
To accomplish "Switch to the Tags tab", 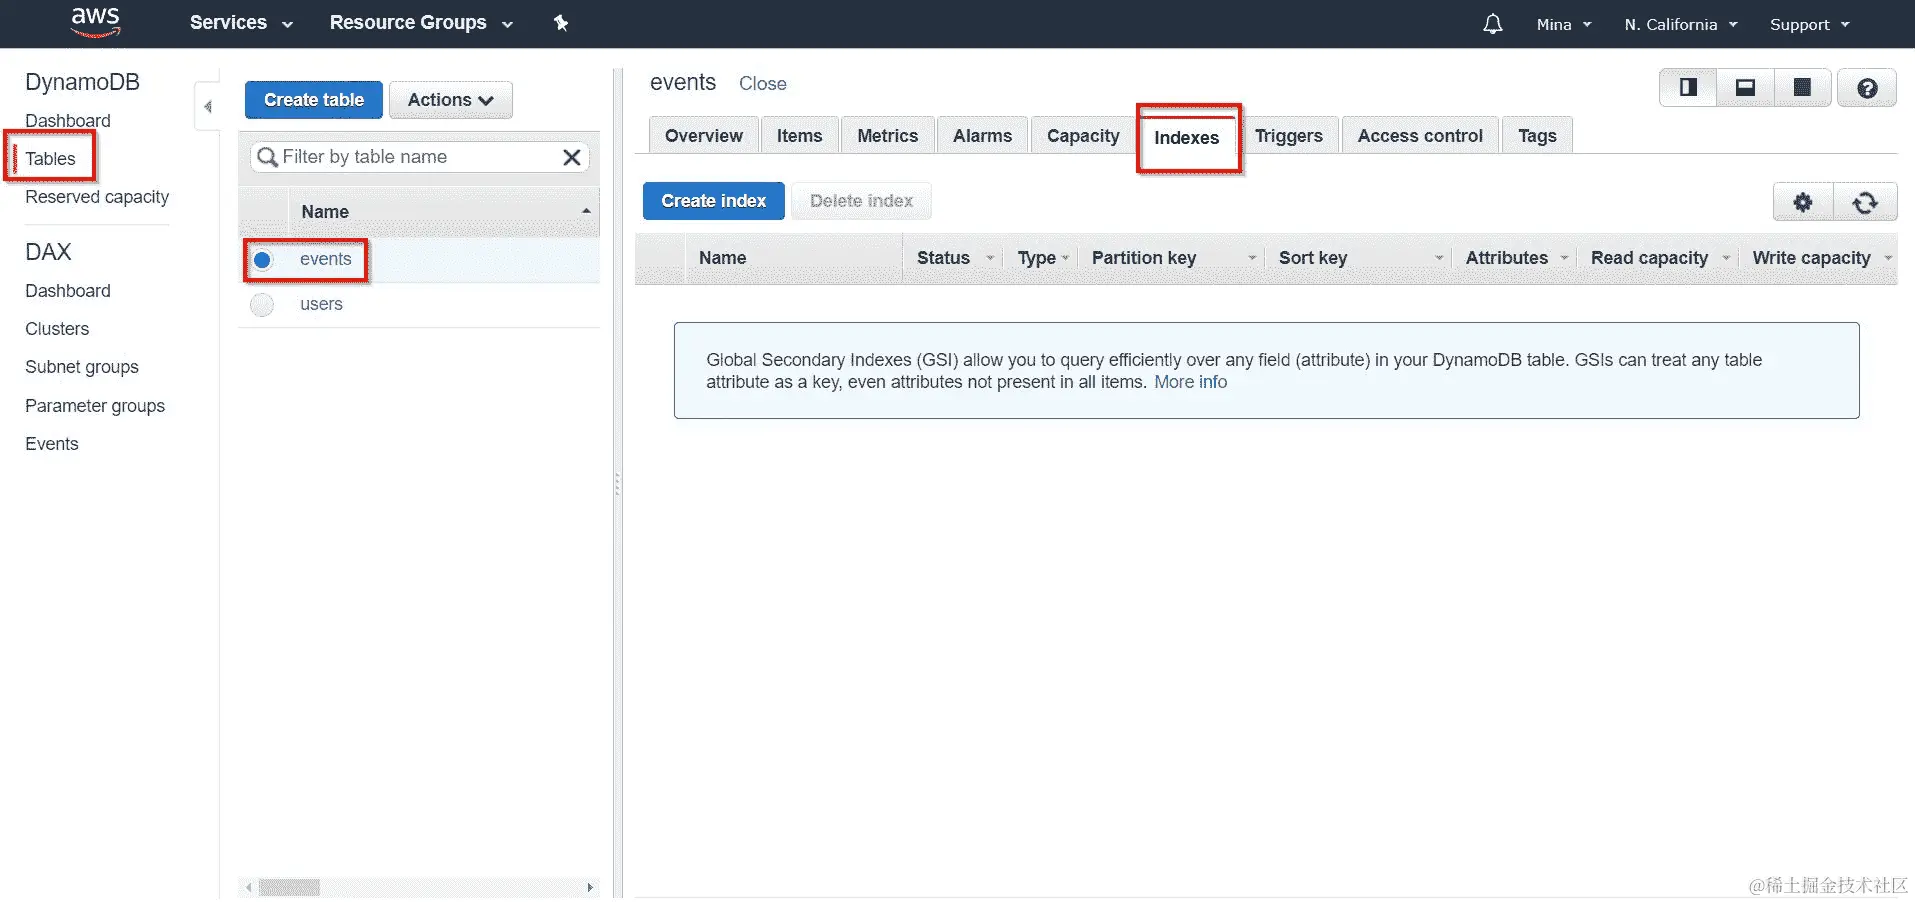I will tap(1537, 136).
